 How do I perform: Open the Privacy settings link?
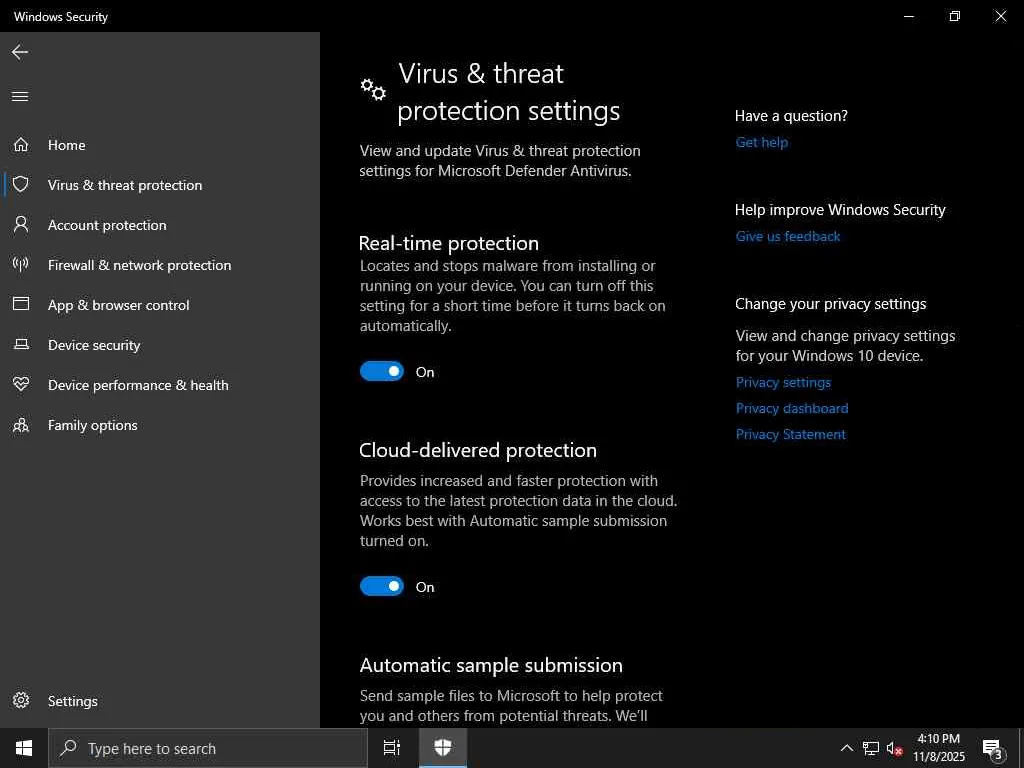783,382
